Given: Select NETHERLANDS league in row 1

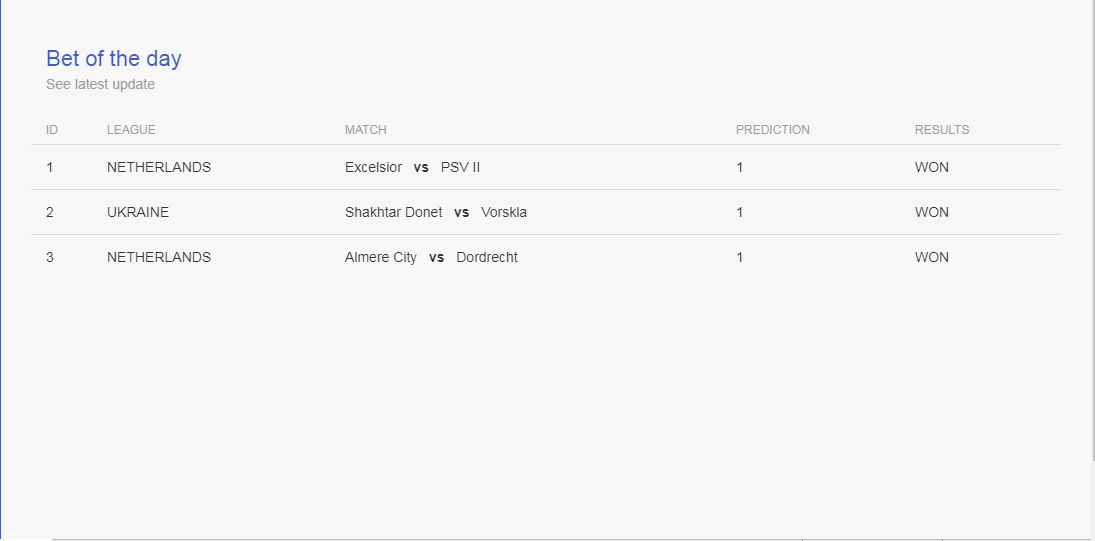Looking at the screenshot, I should (x=159, y=168).
